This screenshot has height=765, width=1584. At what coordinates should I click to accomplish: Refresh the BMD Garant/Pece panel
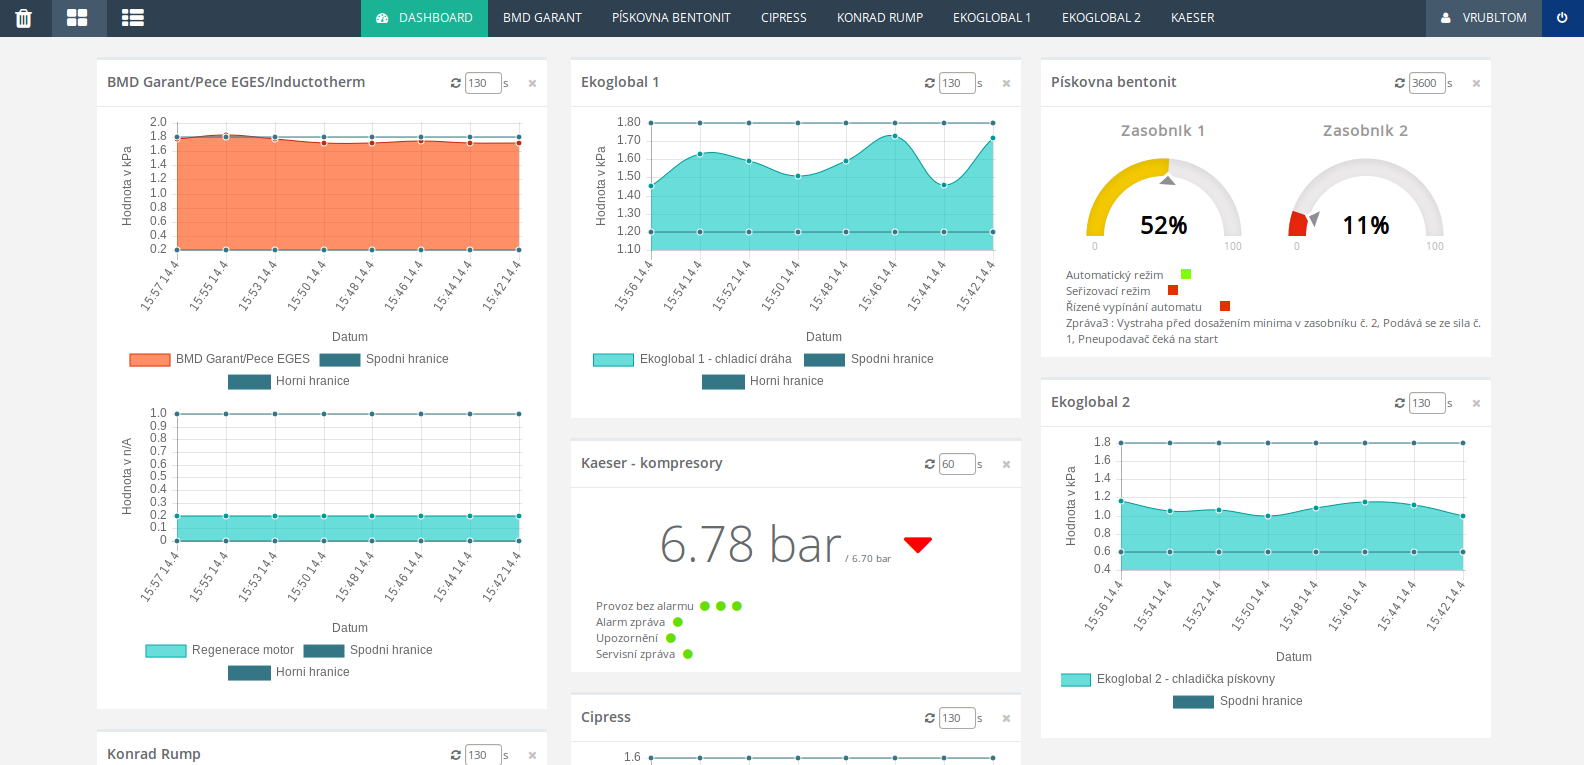click(456, 83)
